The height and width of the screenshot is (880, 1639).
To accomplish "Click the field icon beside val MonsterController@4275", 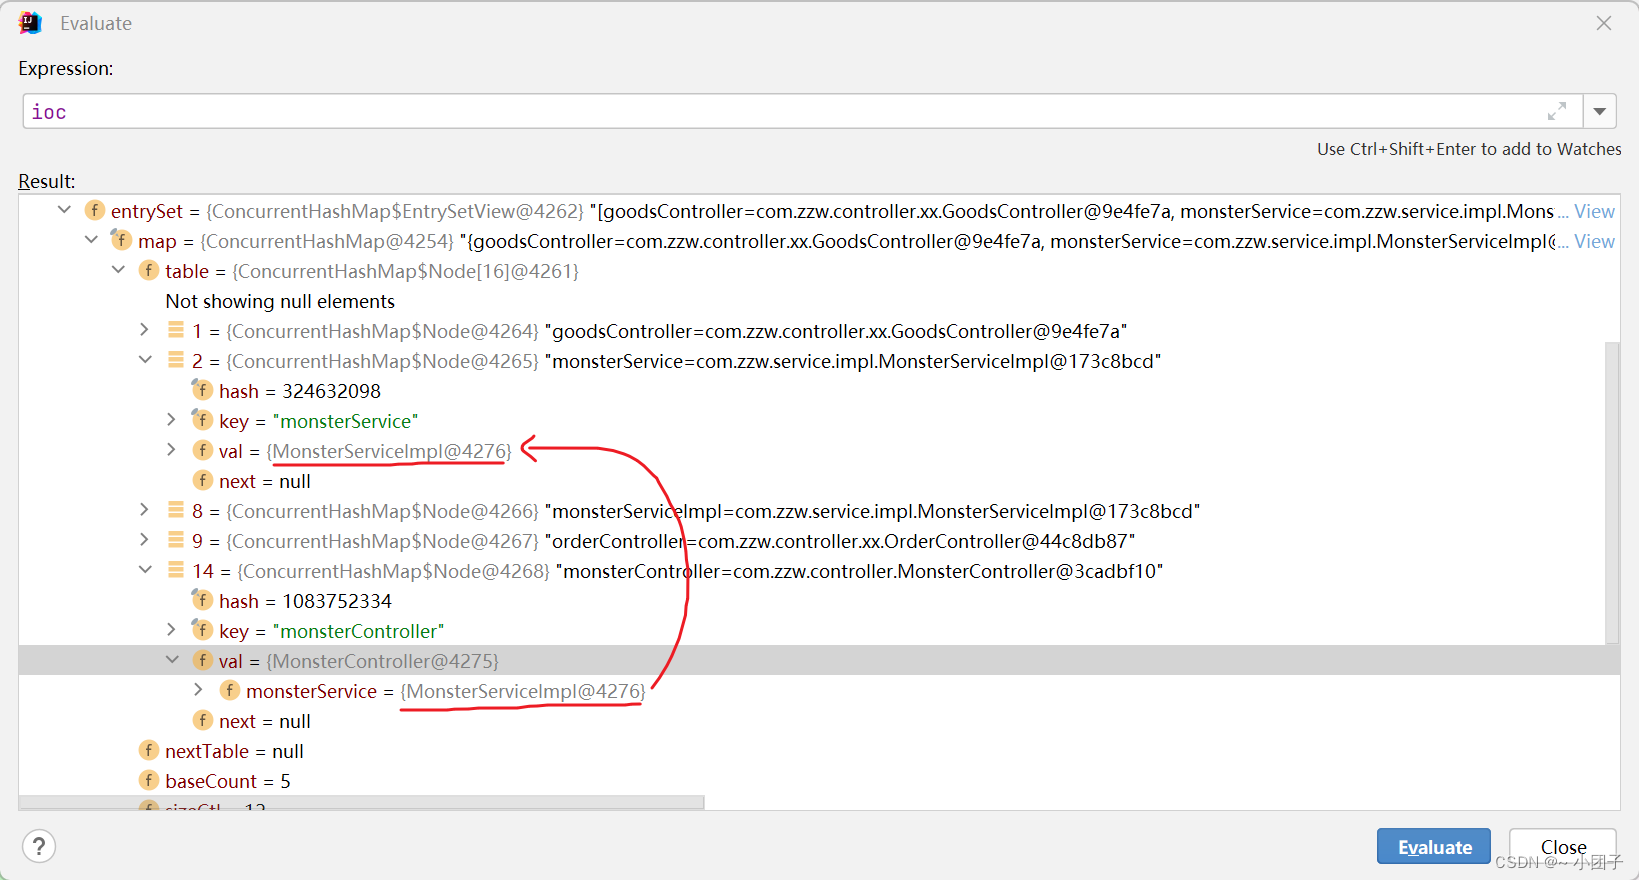I will [203, 660].
